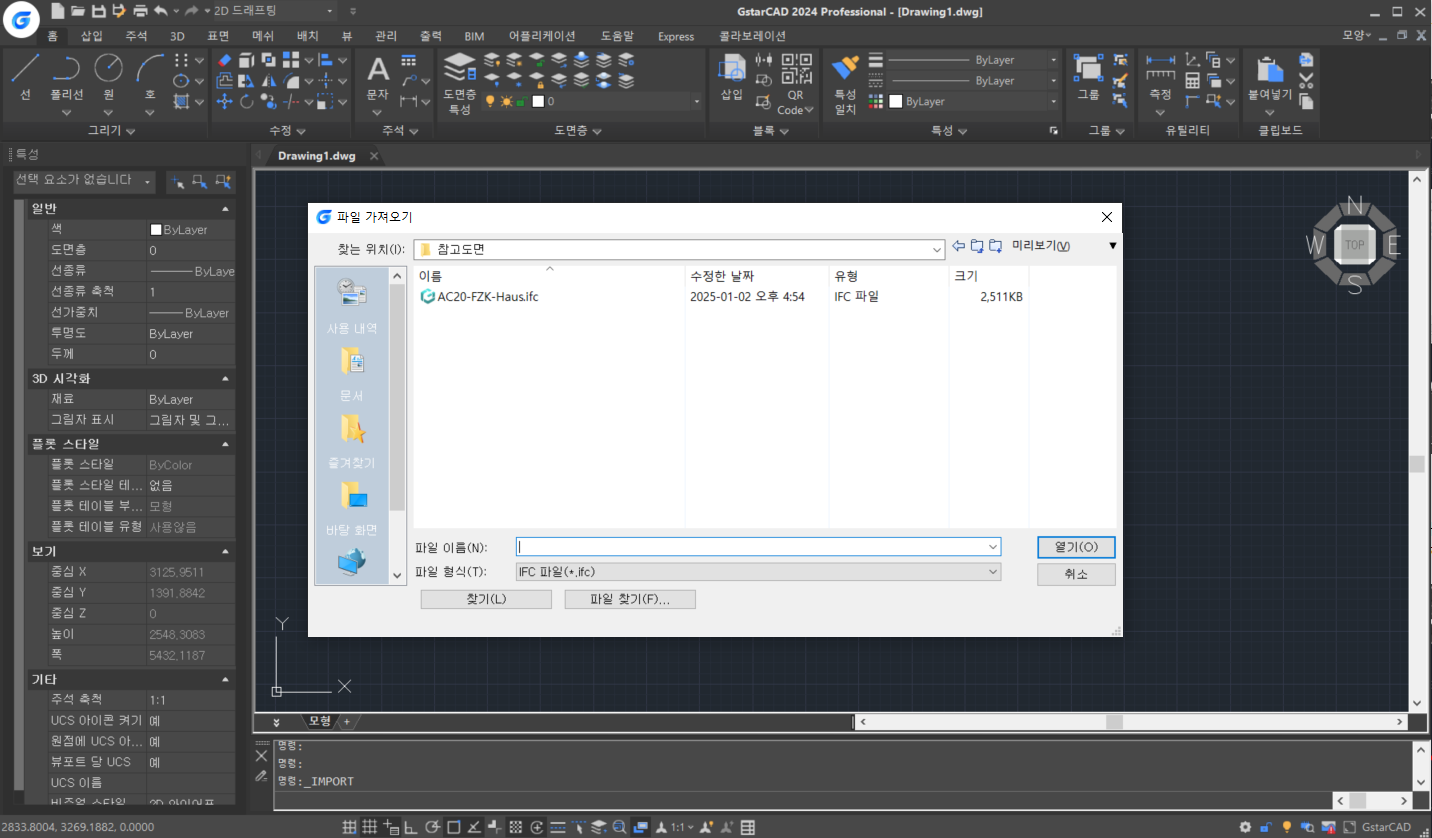Click the Preview (미리보기) menu button

(x=1040, y=246)
